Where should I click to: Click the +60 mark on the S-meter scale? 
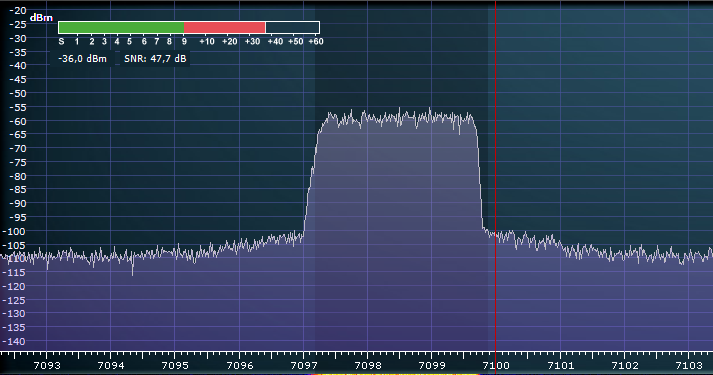(316, 41)
